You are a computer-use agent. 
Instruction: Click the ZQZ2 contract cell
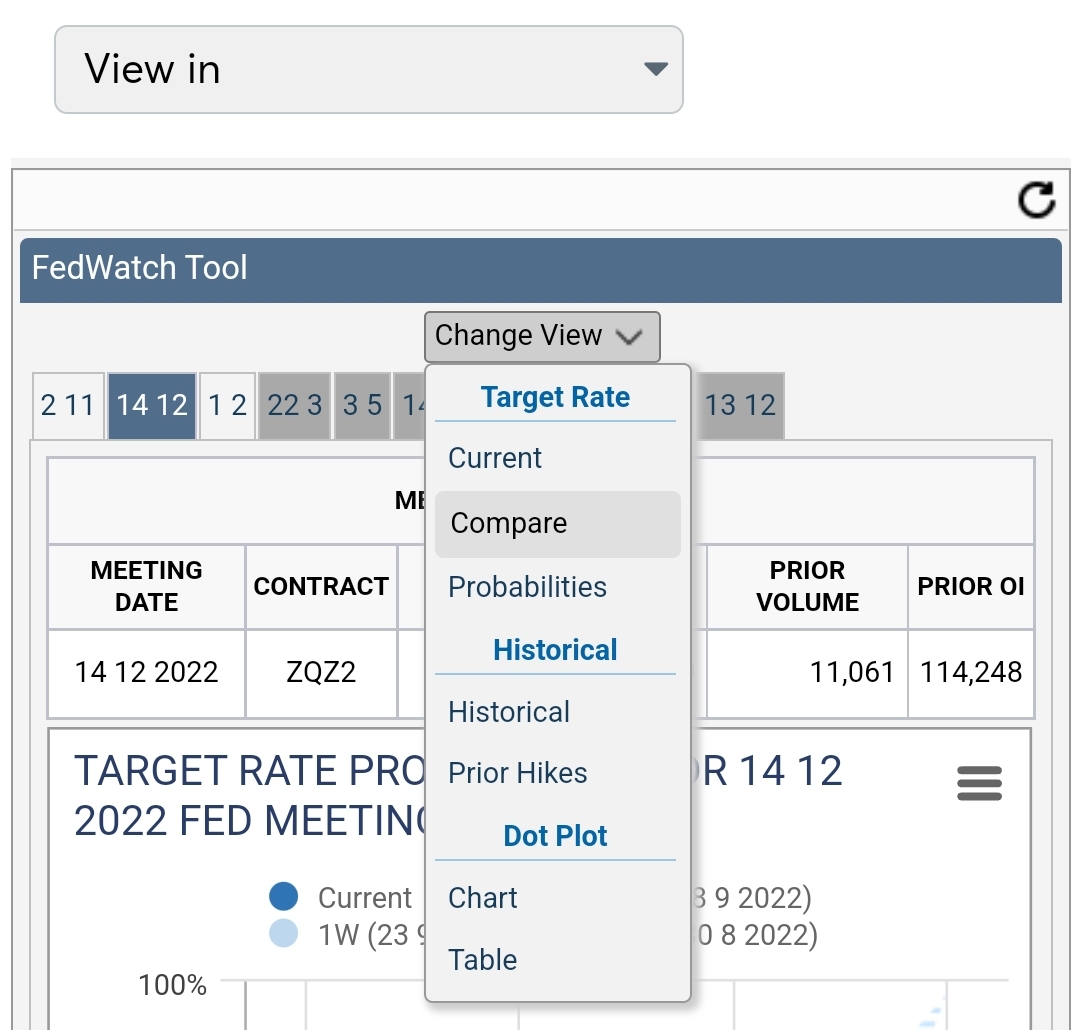click(321, 672)
